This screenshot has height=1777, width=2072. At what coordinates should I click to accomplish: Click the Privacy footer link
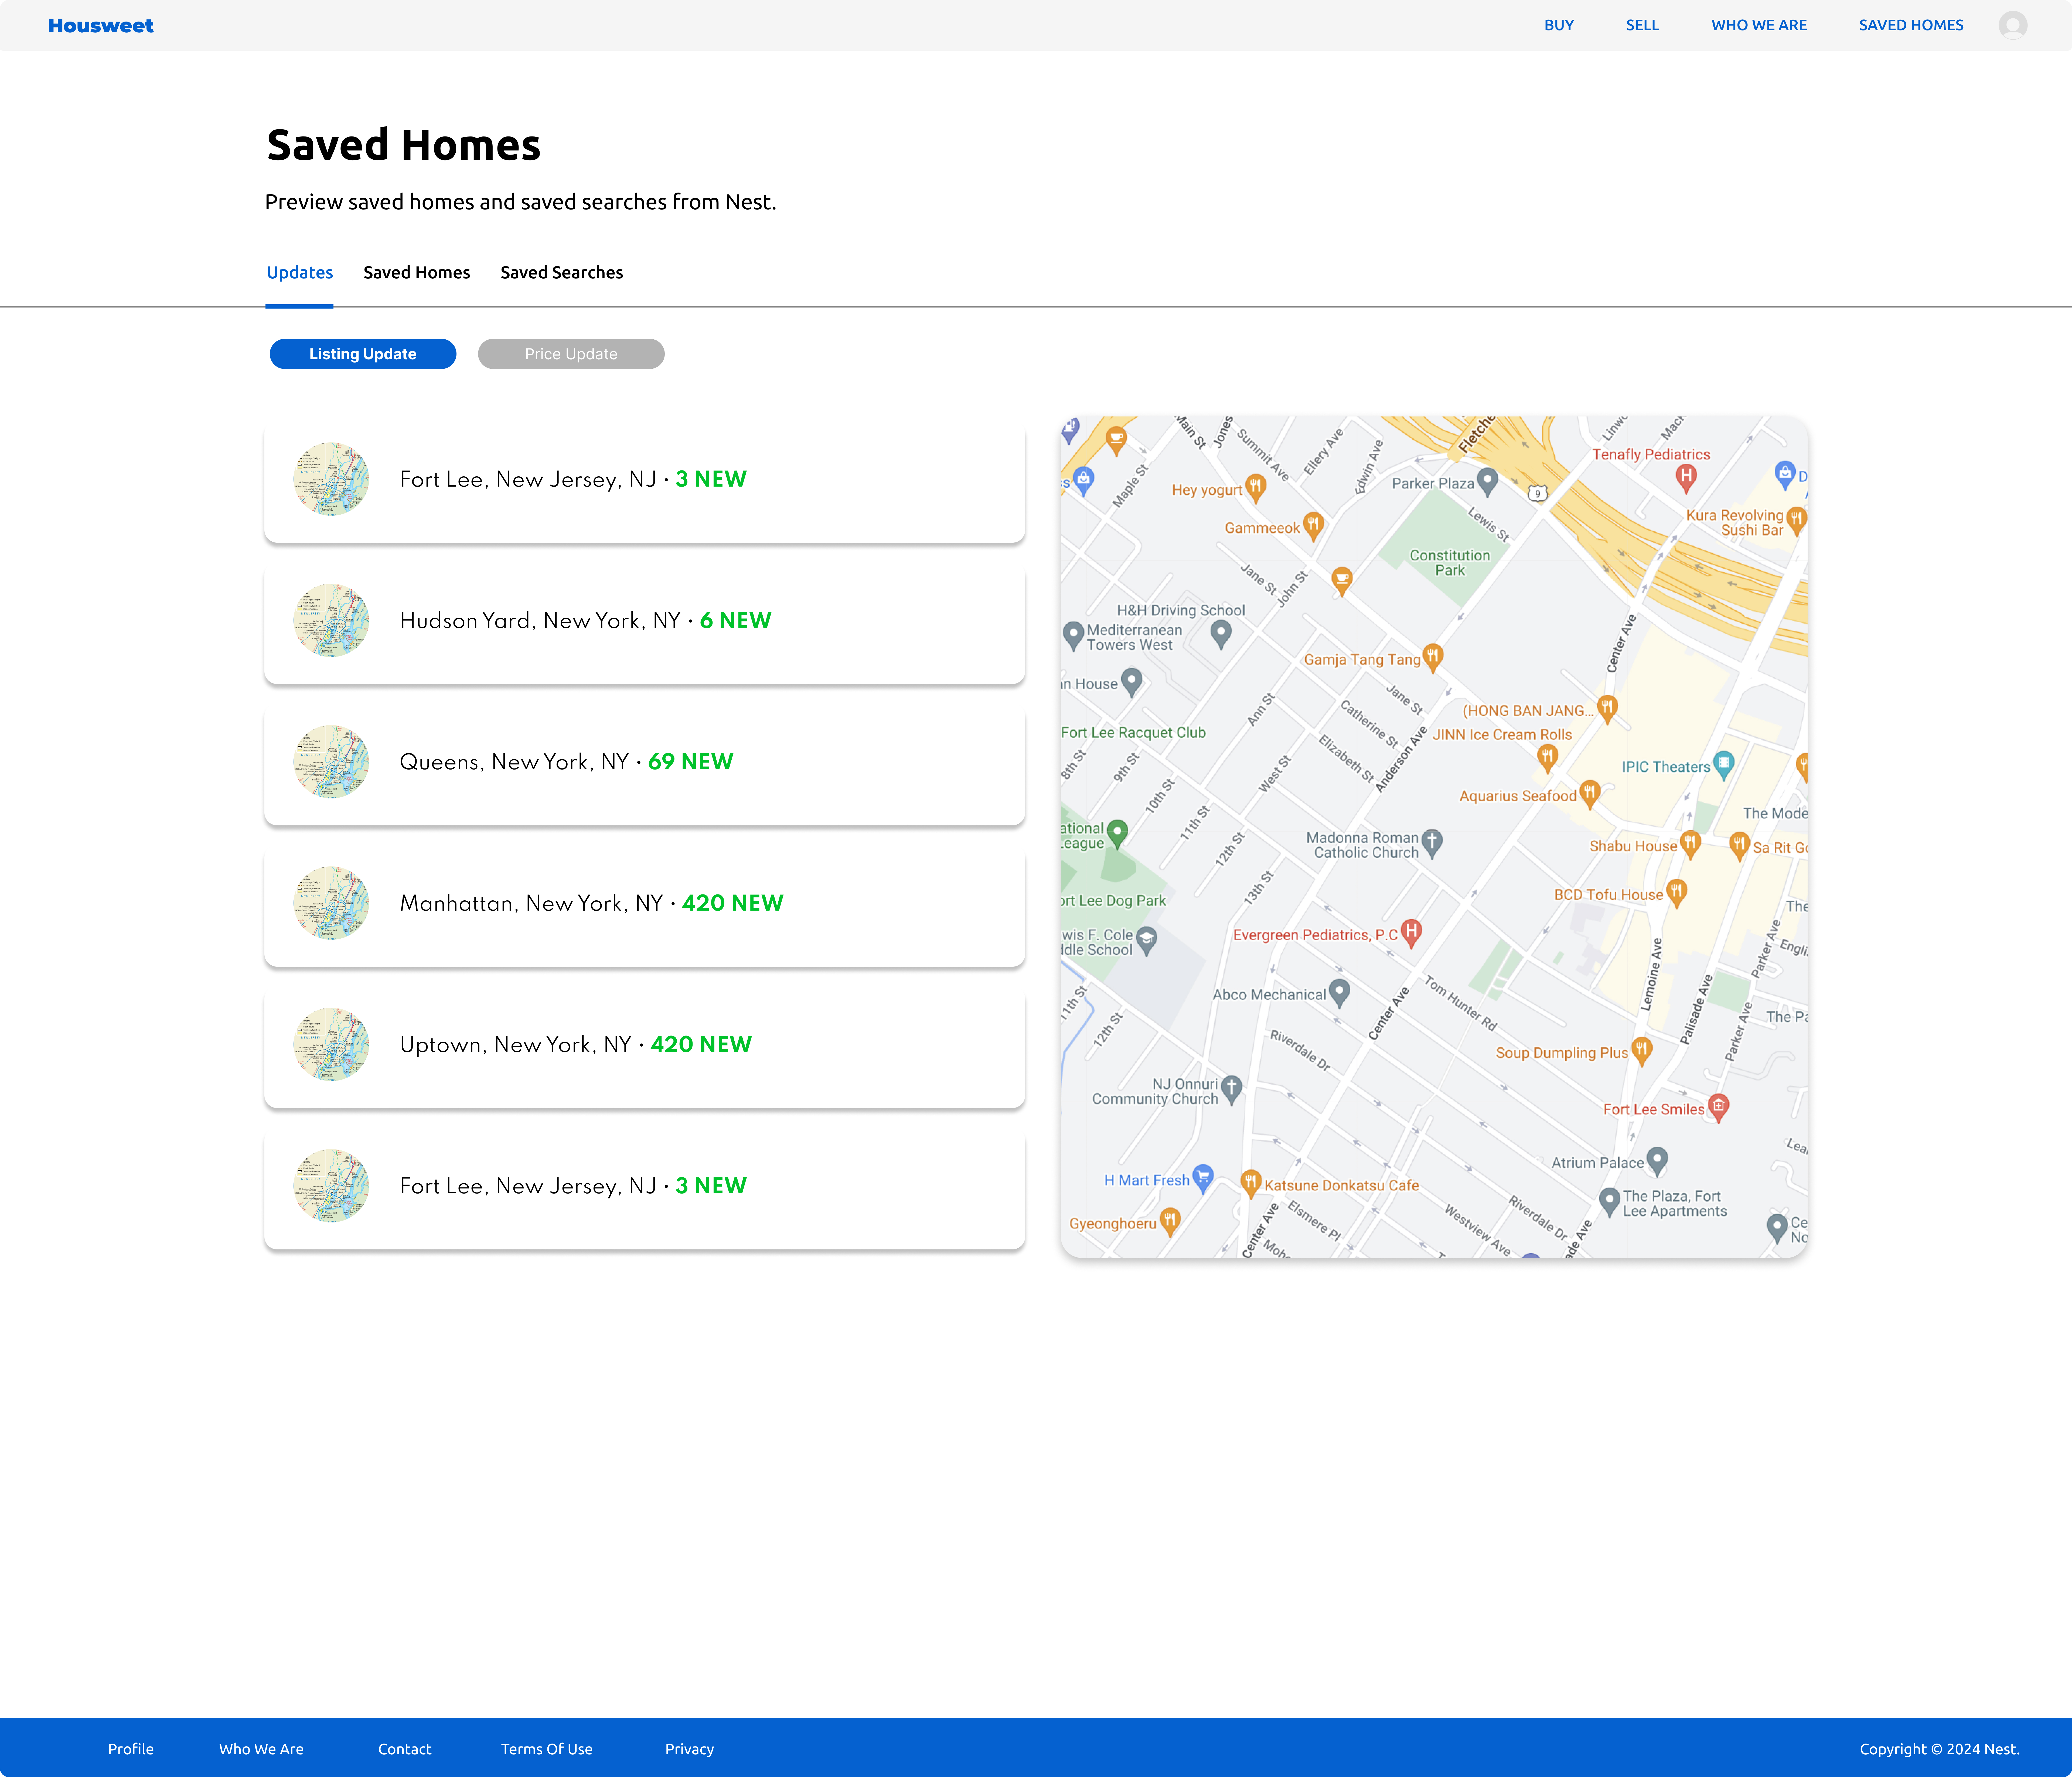pos(689,1748)
